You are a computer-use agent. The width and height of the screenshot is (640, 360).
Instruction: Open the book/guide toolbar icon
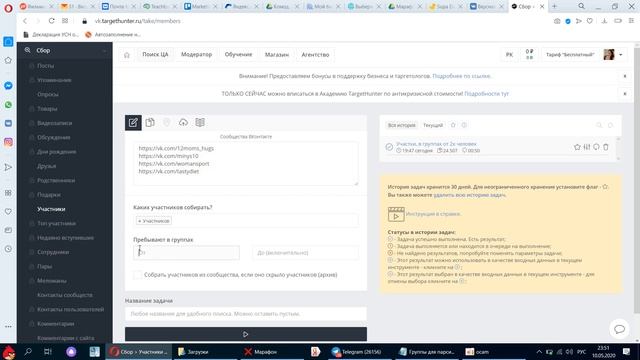200,122
